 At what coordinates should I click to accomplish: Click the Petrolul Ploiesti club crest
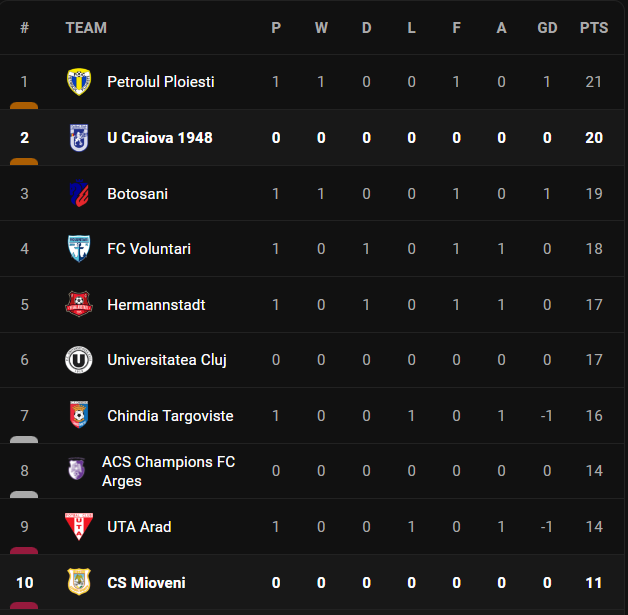(79, 82)
